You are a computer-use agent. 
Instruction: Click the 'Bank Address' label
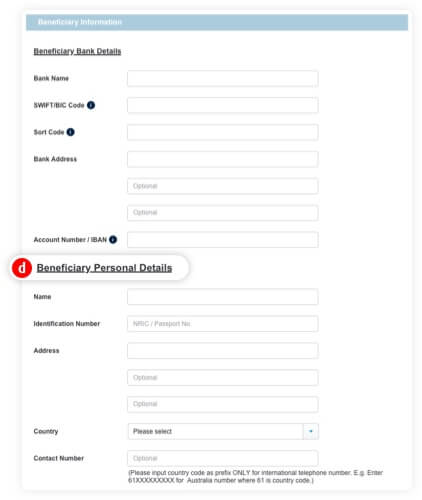55,159
